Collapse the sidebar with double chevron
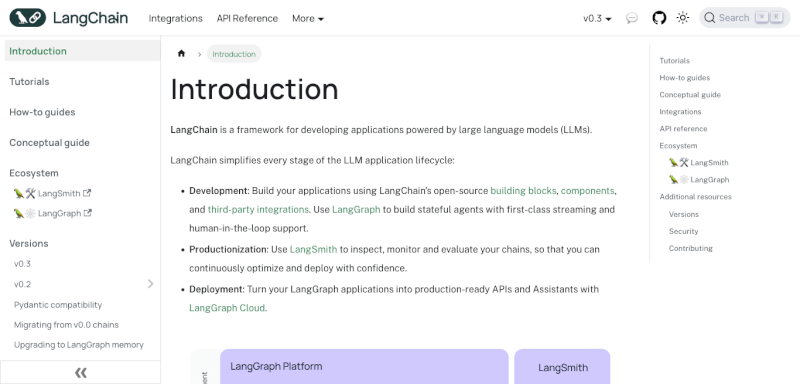Screen dimensions: 800x384 coord(81,373)
